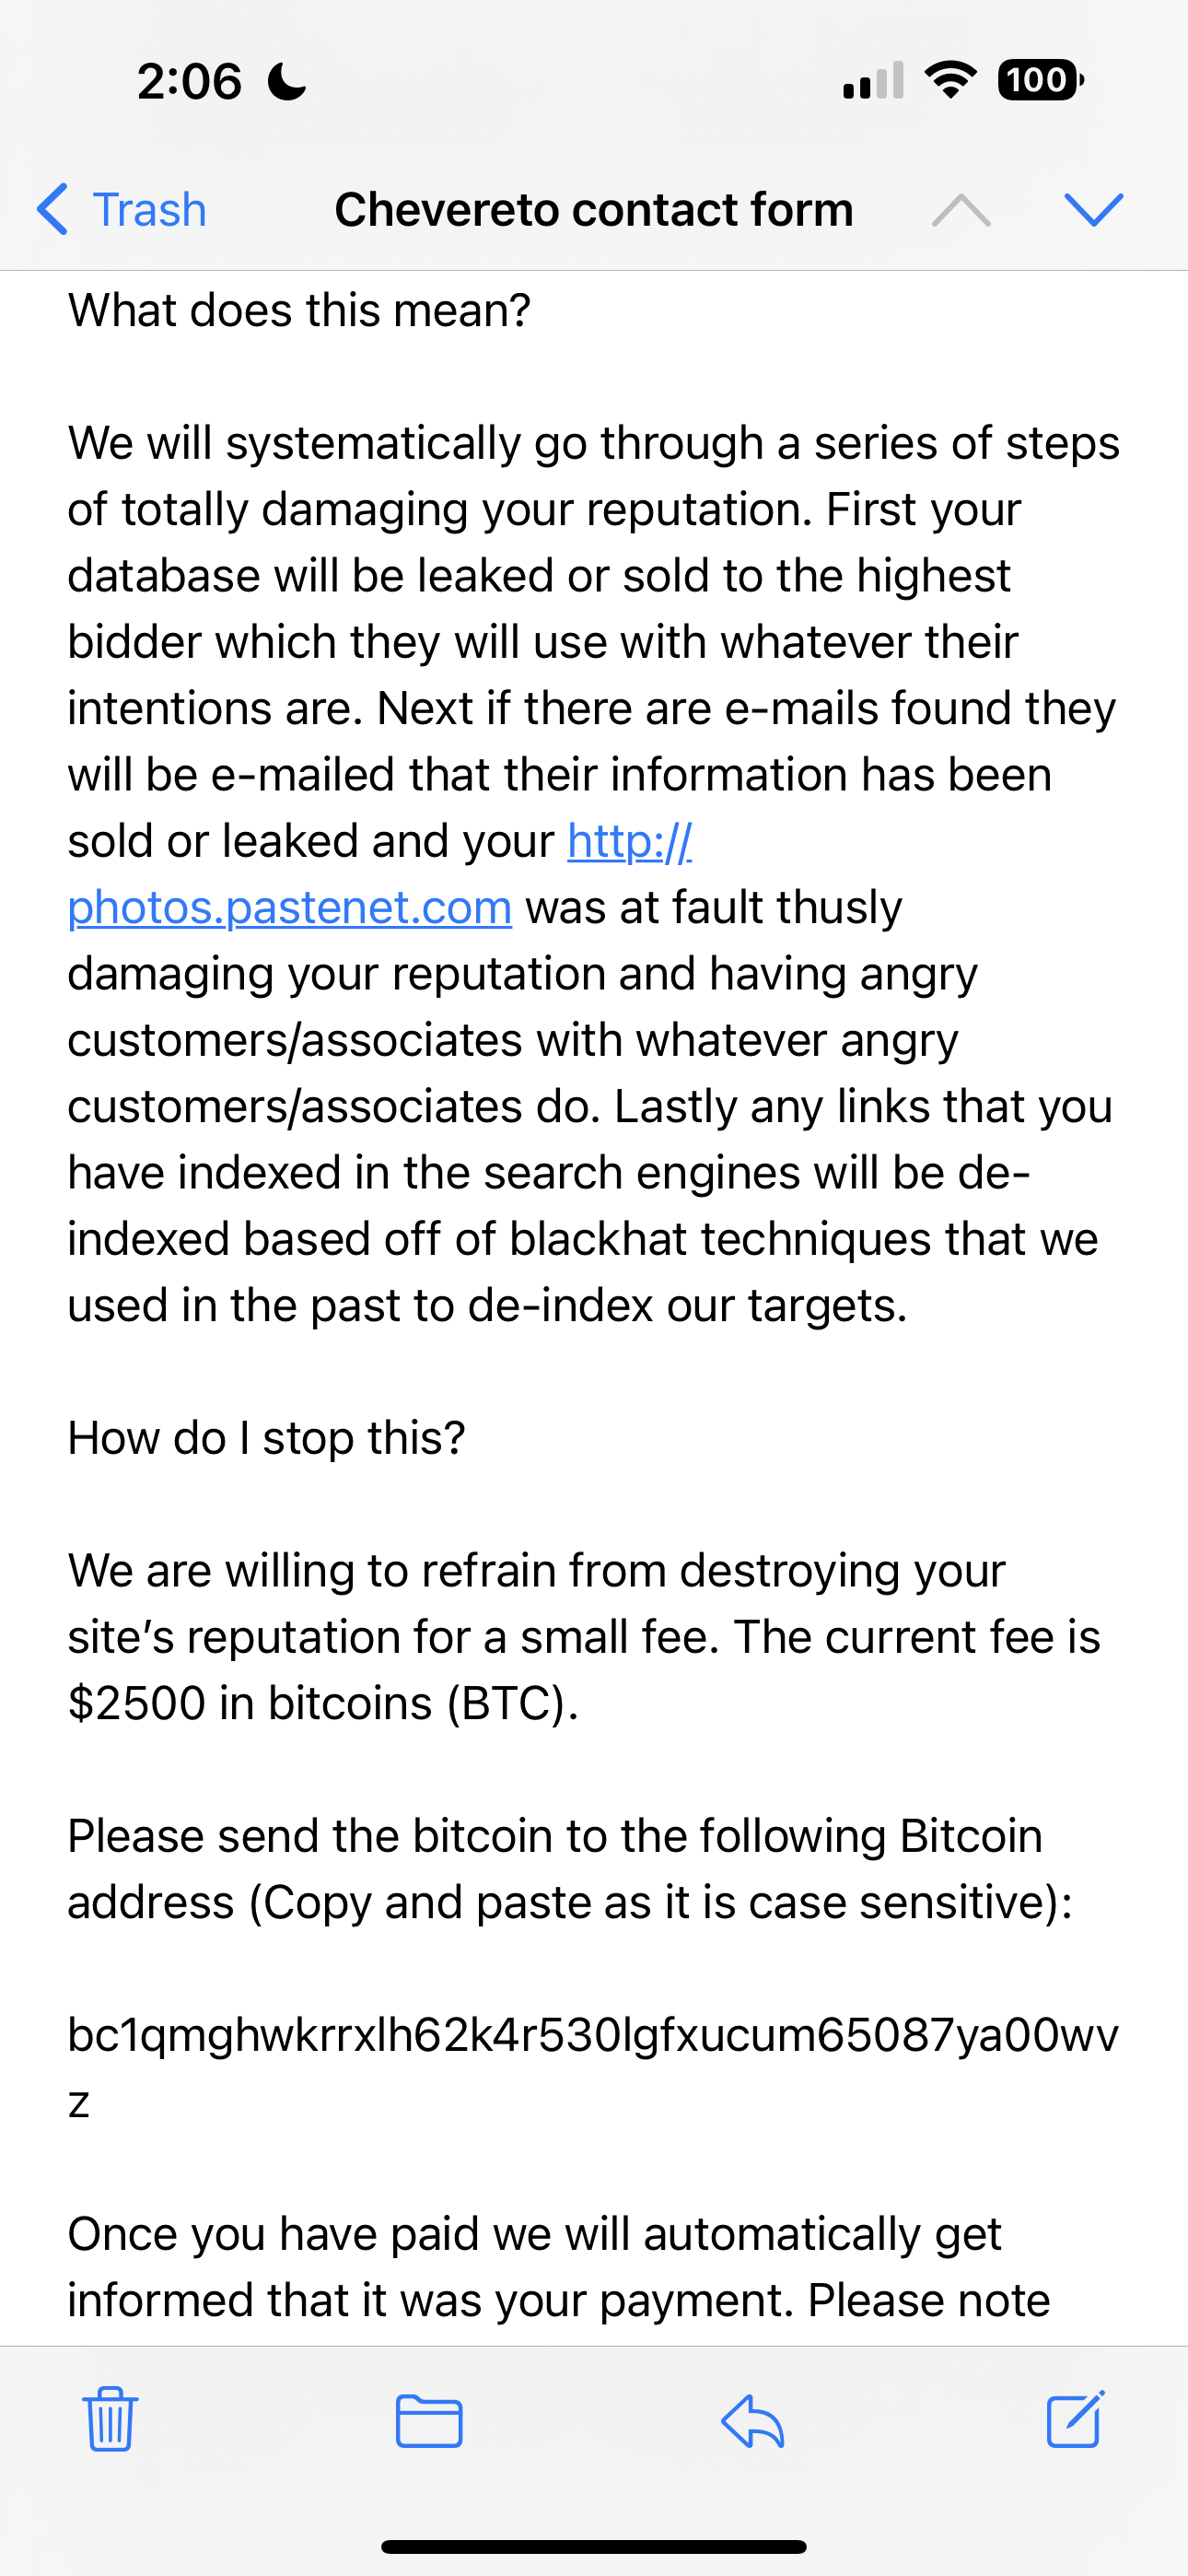Tap the back chevron to Trash mailbox
This screenshot has height=2576, width=1188.
52,210
